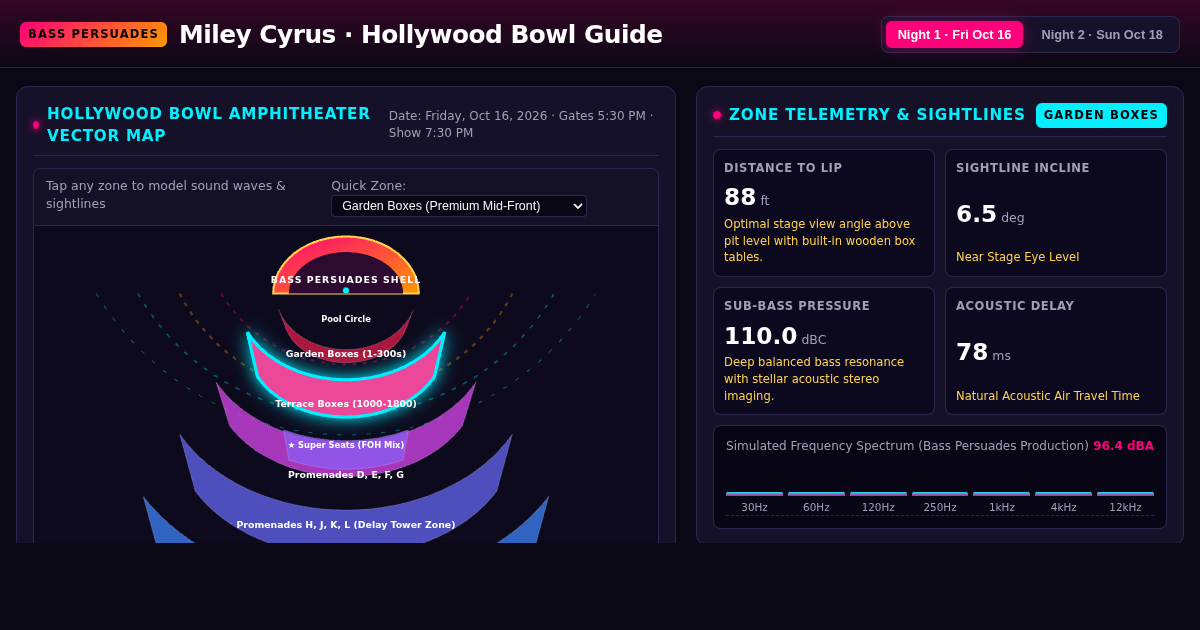Click the GARDEN BOXES zone badge
The width and height of the screenshot is (1200, 630).
[x=1101, y=115]
